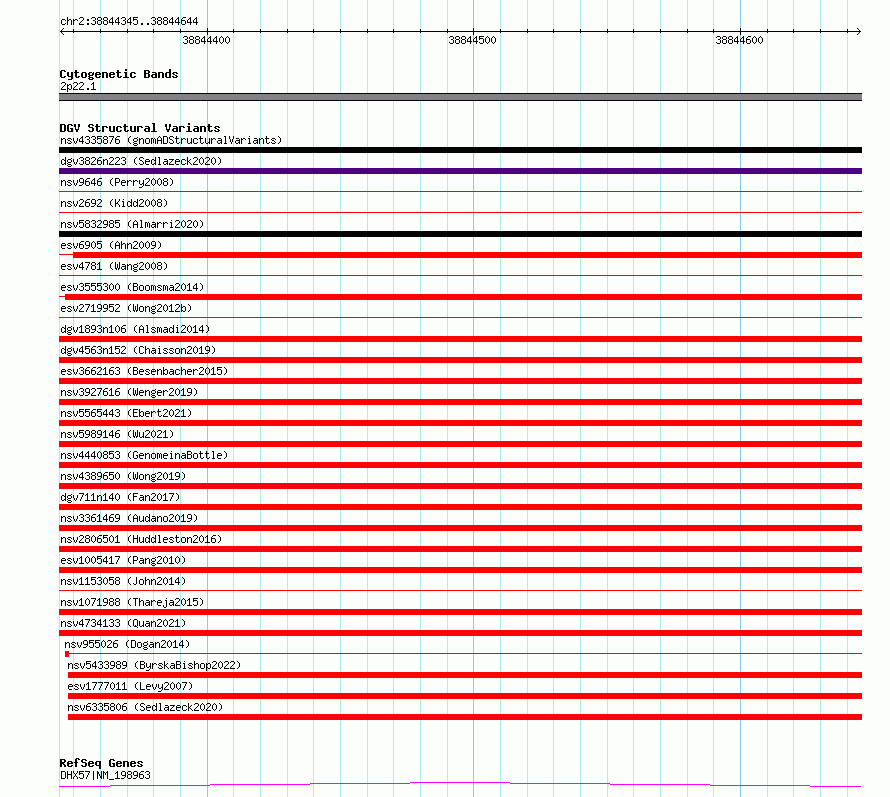Image resolution: width=890 pixels, height=797 pixels.
Task: Open variant nsv4389650 (Wong2019)
Action: point(123,476)
